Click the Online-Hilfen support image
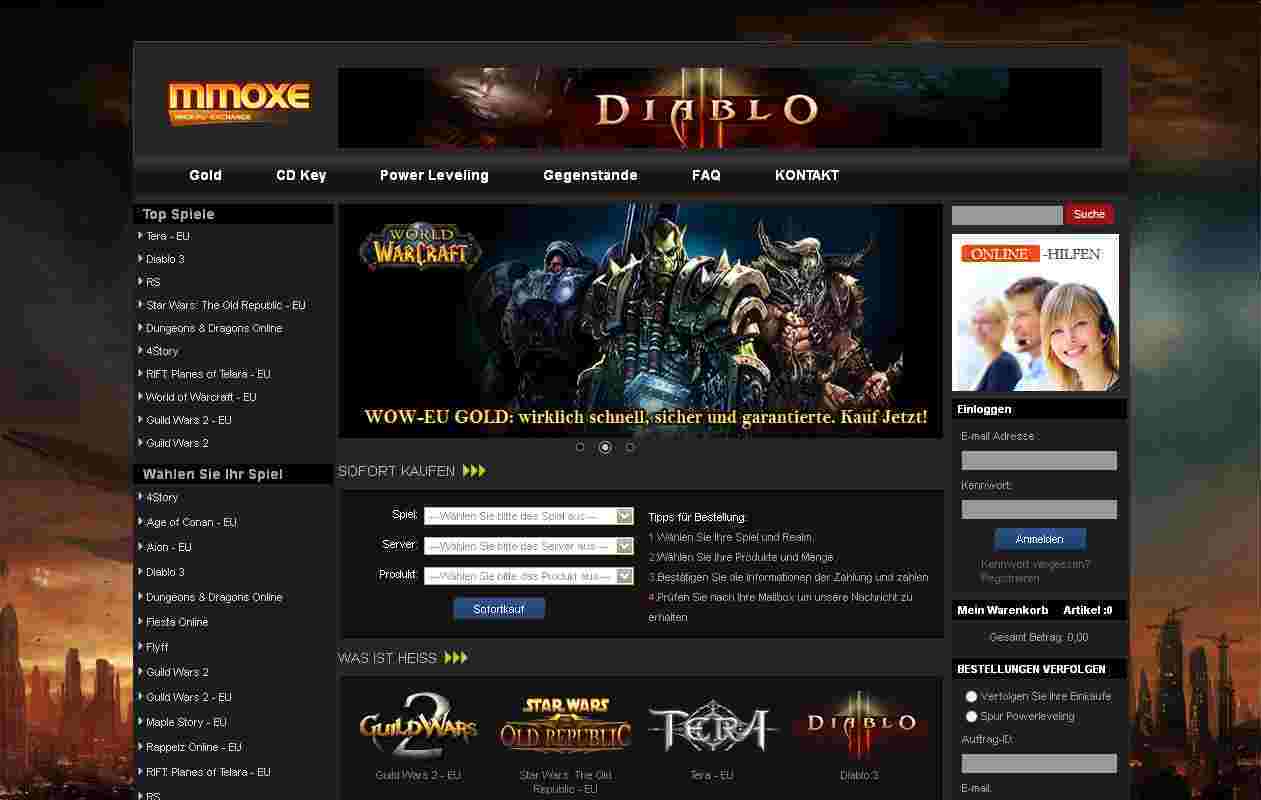This screenshot has height=800, width=1261. point(1035,313)
